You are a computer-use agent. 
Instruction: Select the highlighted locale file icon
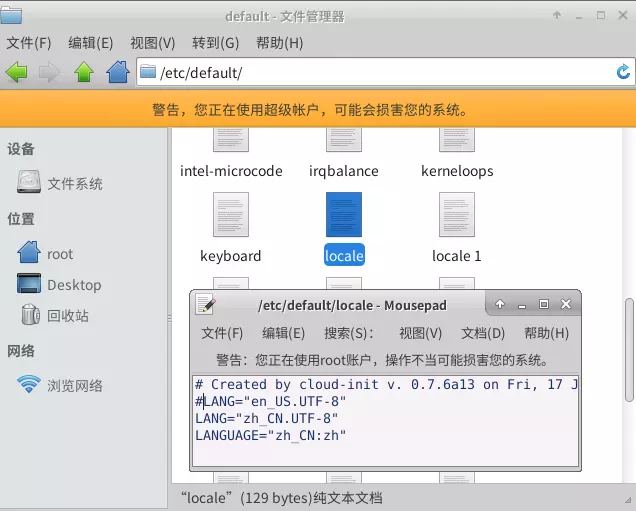point(344,215)
